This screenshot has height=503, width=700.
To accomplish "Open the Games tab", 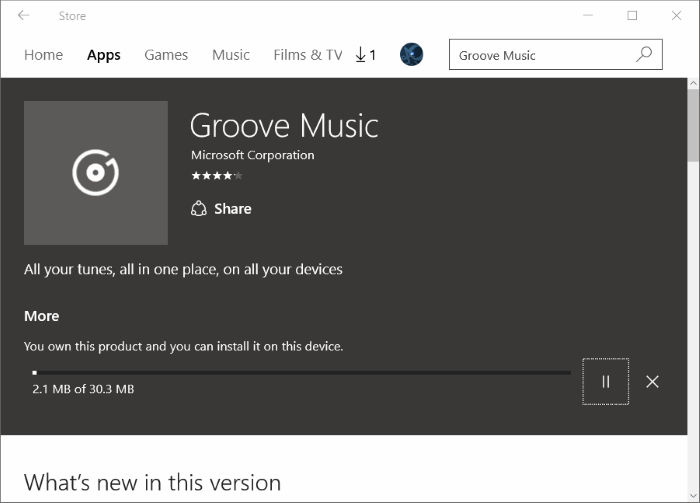I will pyautogui.click(x=166, y=55).
